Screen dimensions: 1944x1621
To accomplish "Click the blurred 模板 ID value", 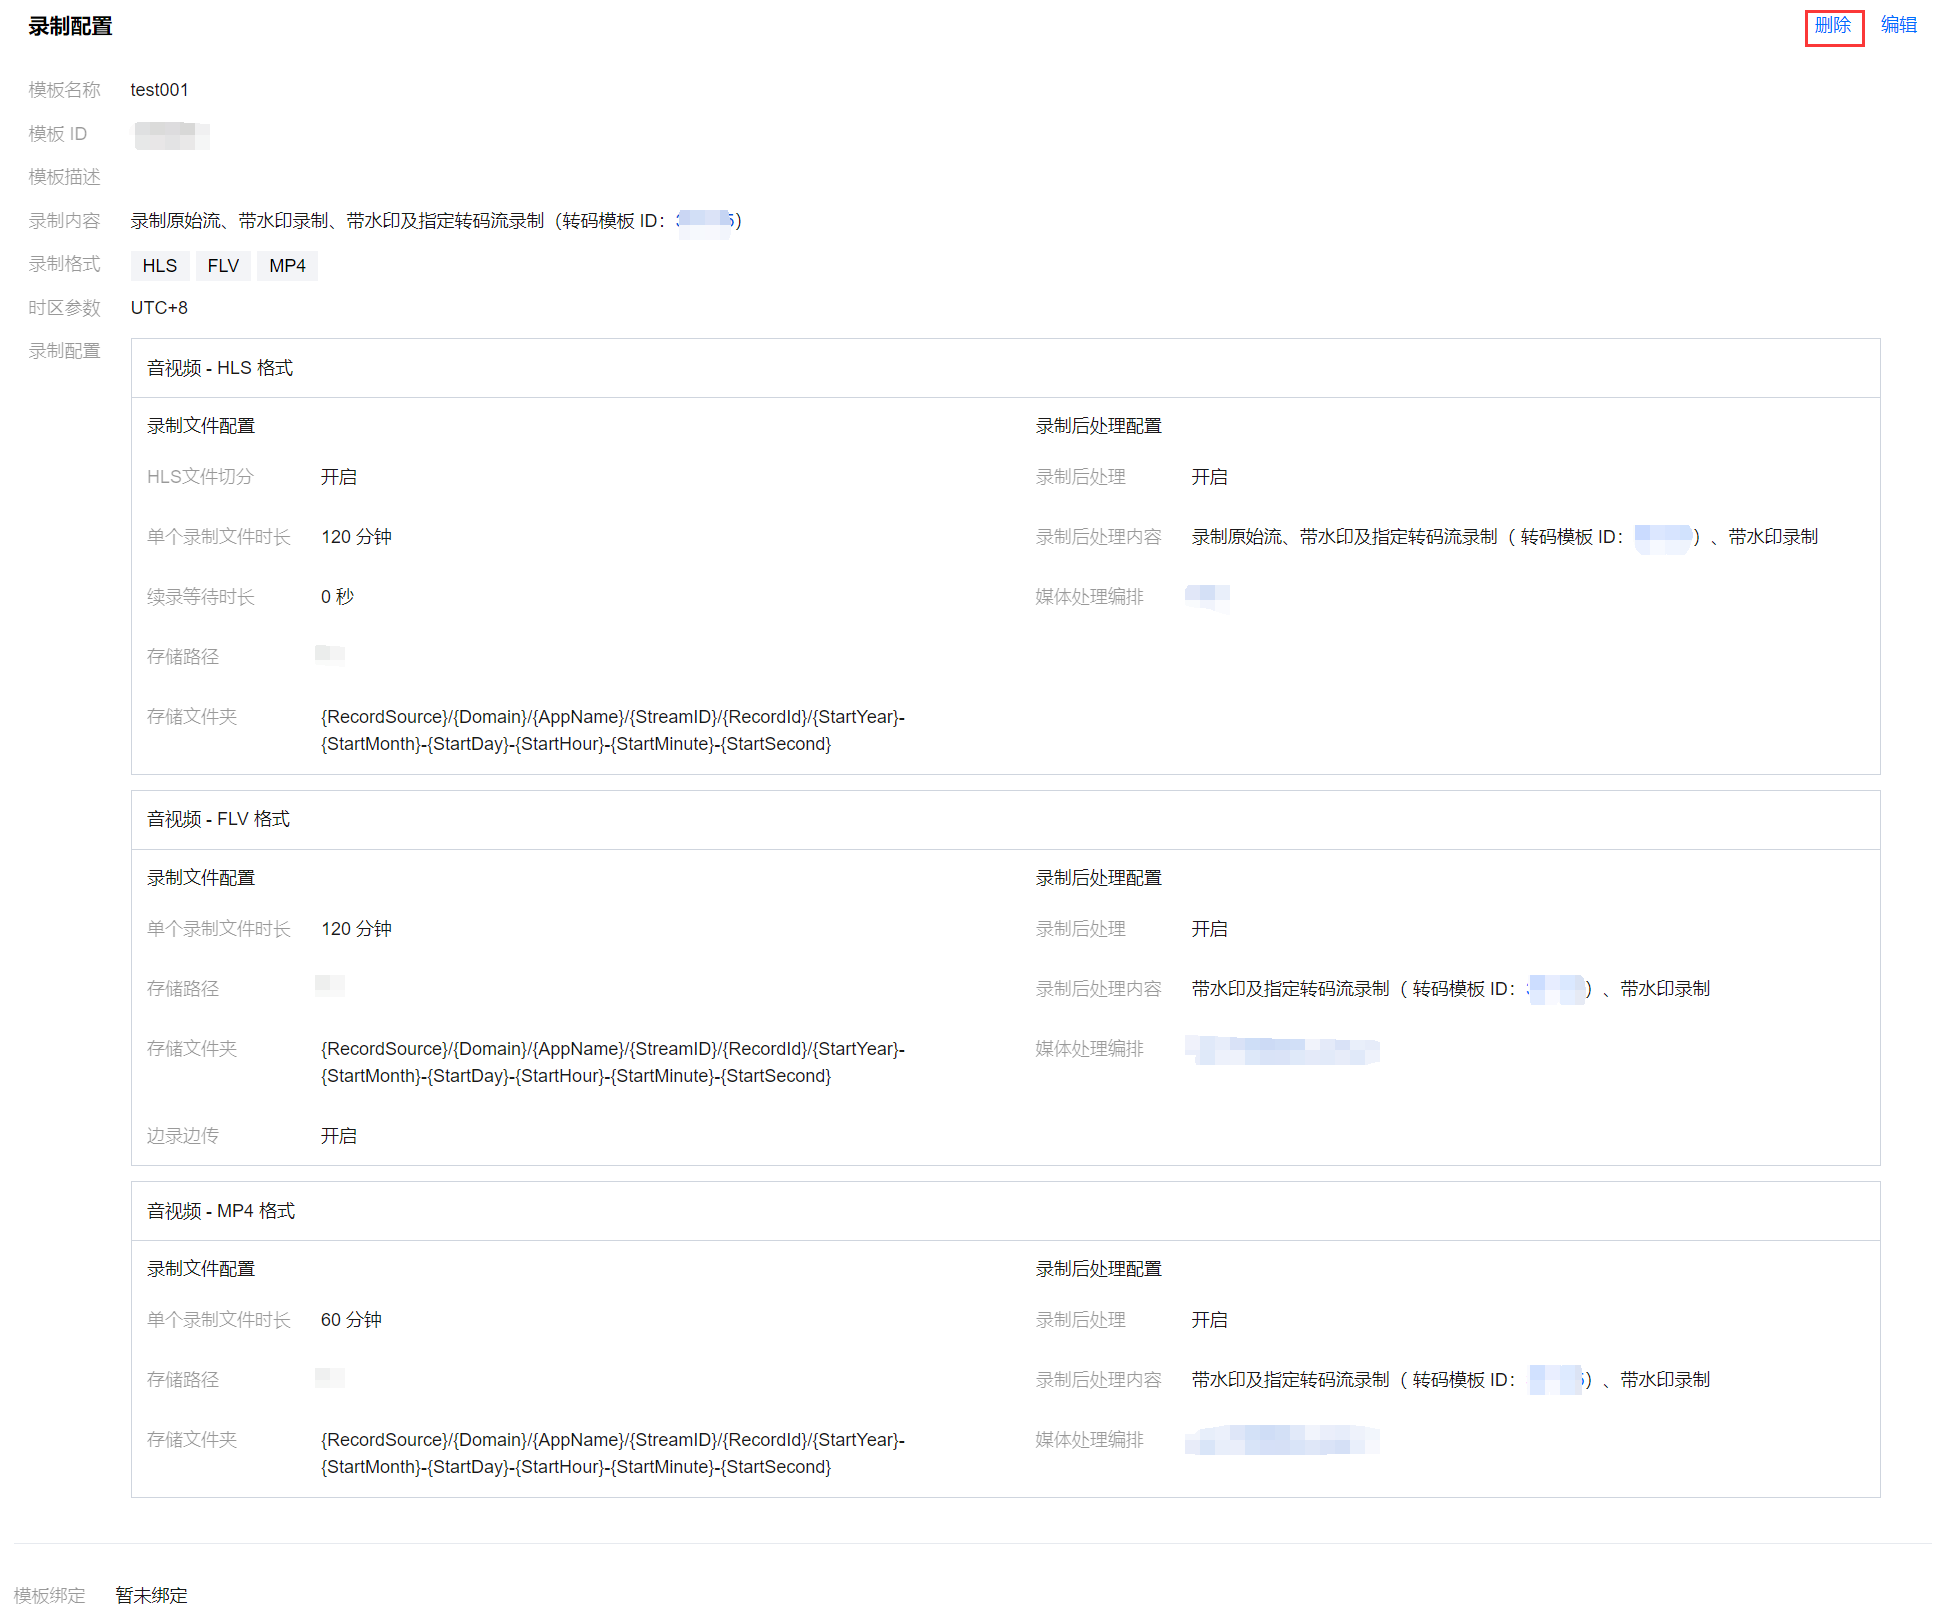I will (171, 134).
